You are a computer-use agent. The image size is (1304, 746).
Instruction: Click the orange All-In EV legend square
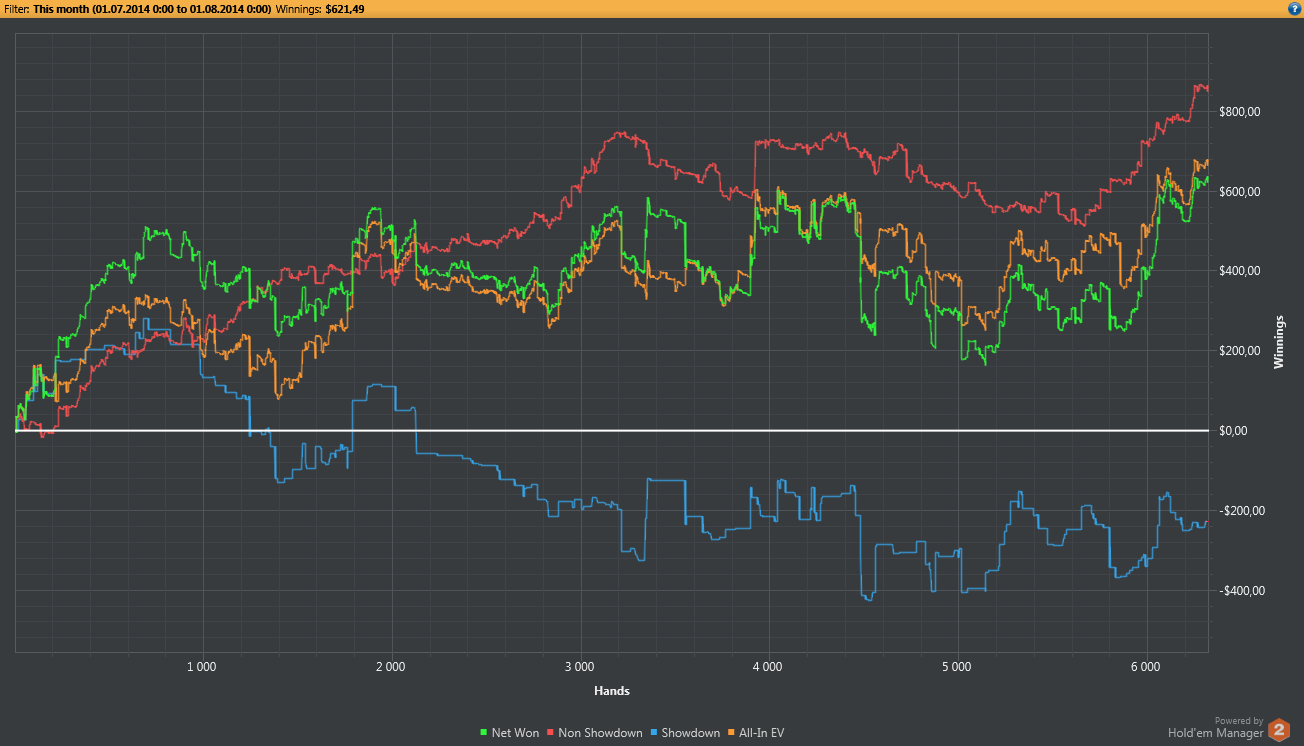[x=730, y=733]
